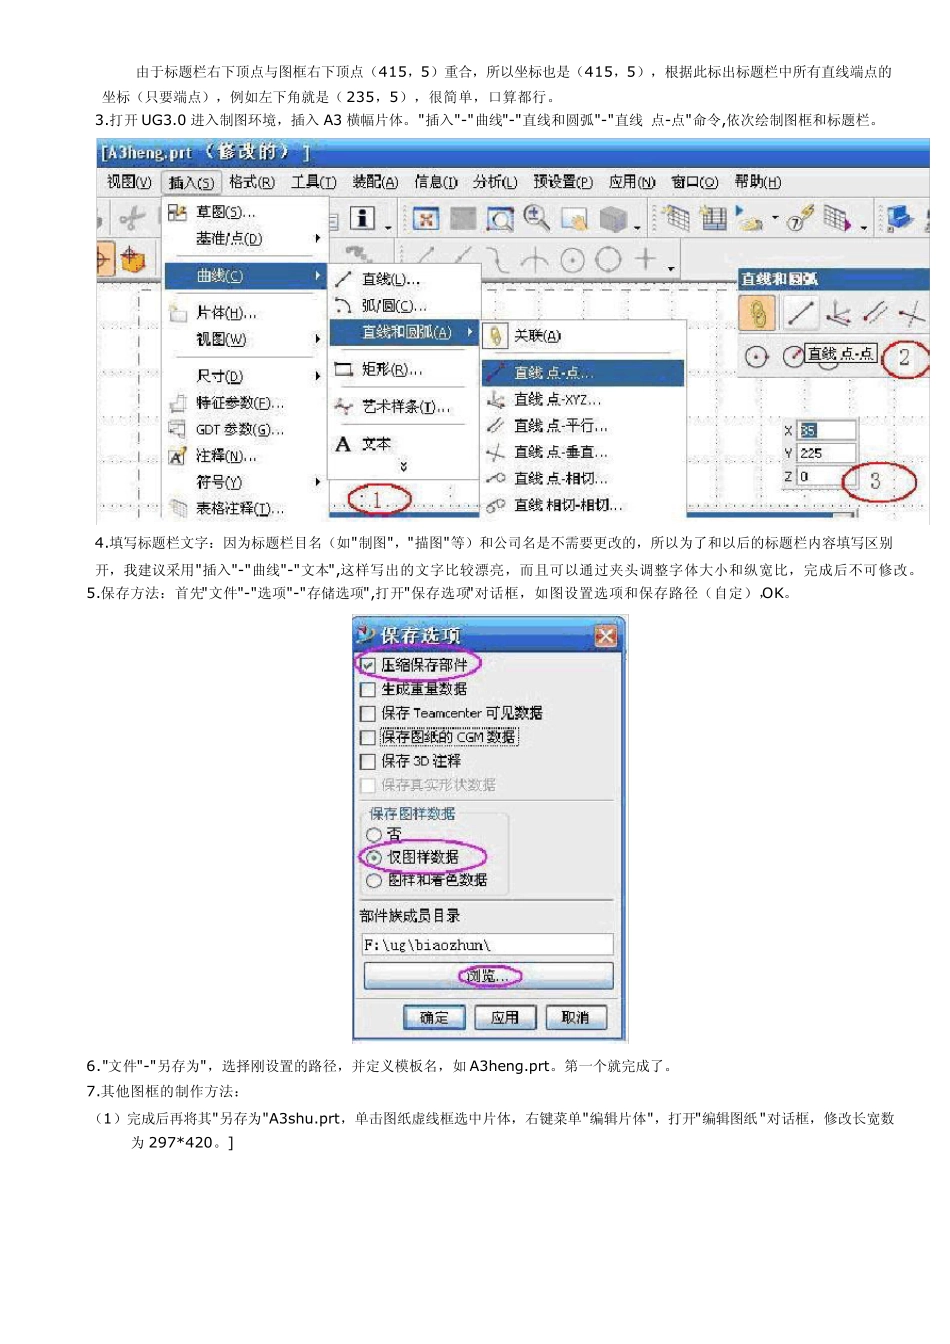Choose 图样和着色数据 radio button

click(x=374, y=880)
